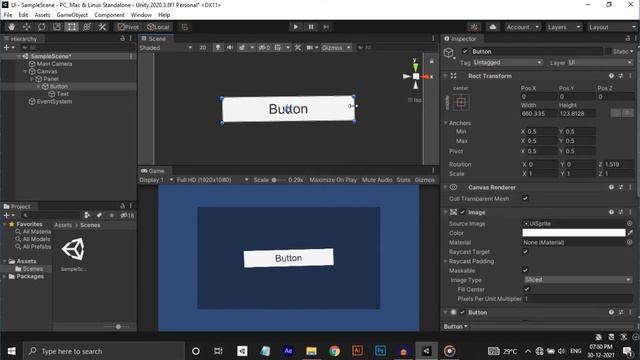Open Source Image object picker
This screenshot has height=360, width=640.
coord(629,224)
